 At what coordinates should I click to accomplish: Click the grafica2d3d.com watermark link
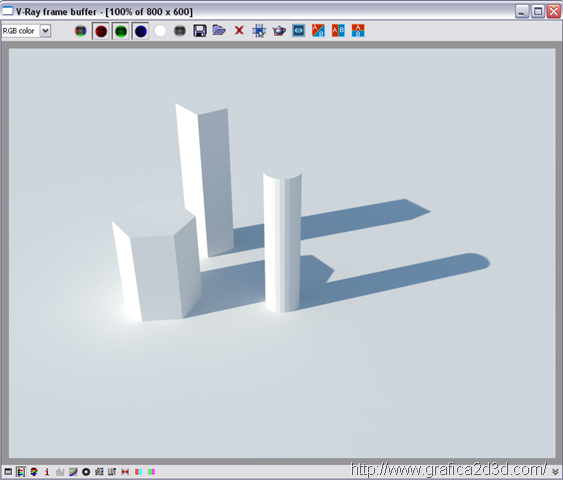coord(448,470)
